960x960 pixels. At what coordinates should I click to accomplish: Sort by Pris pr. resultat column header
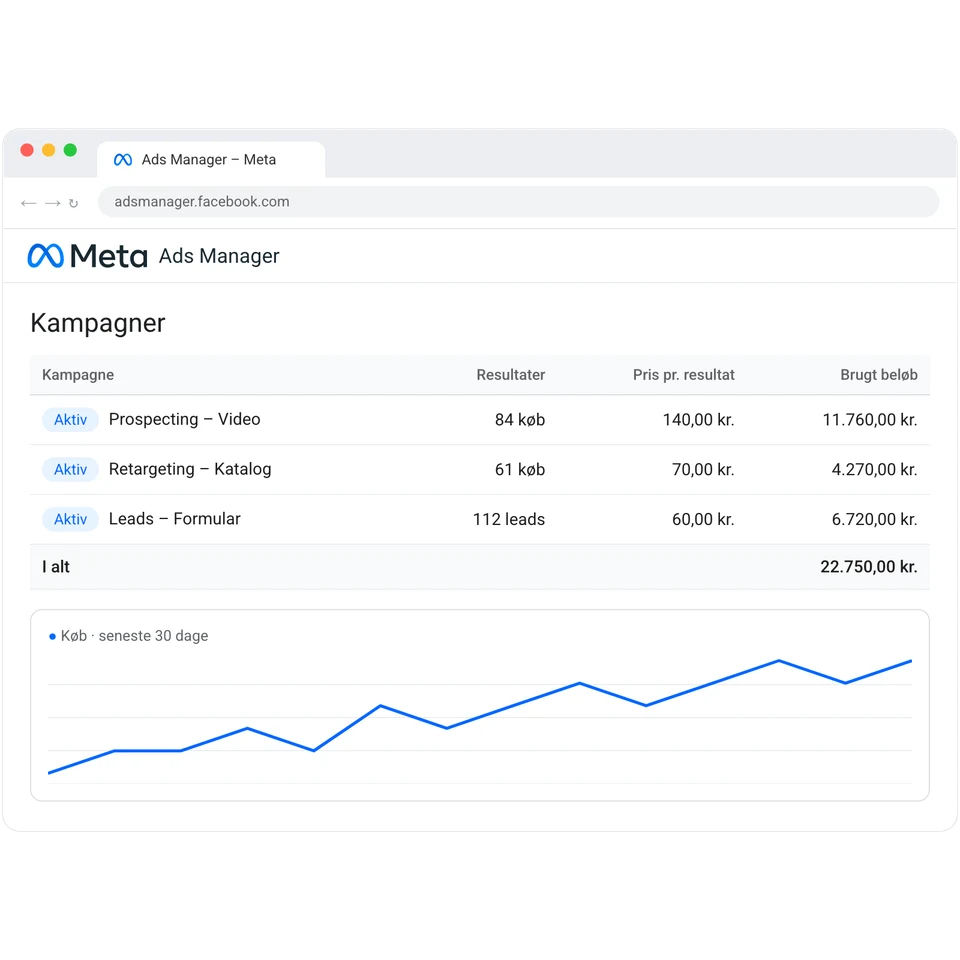pyautogui.click(x=683, y=375)
